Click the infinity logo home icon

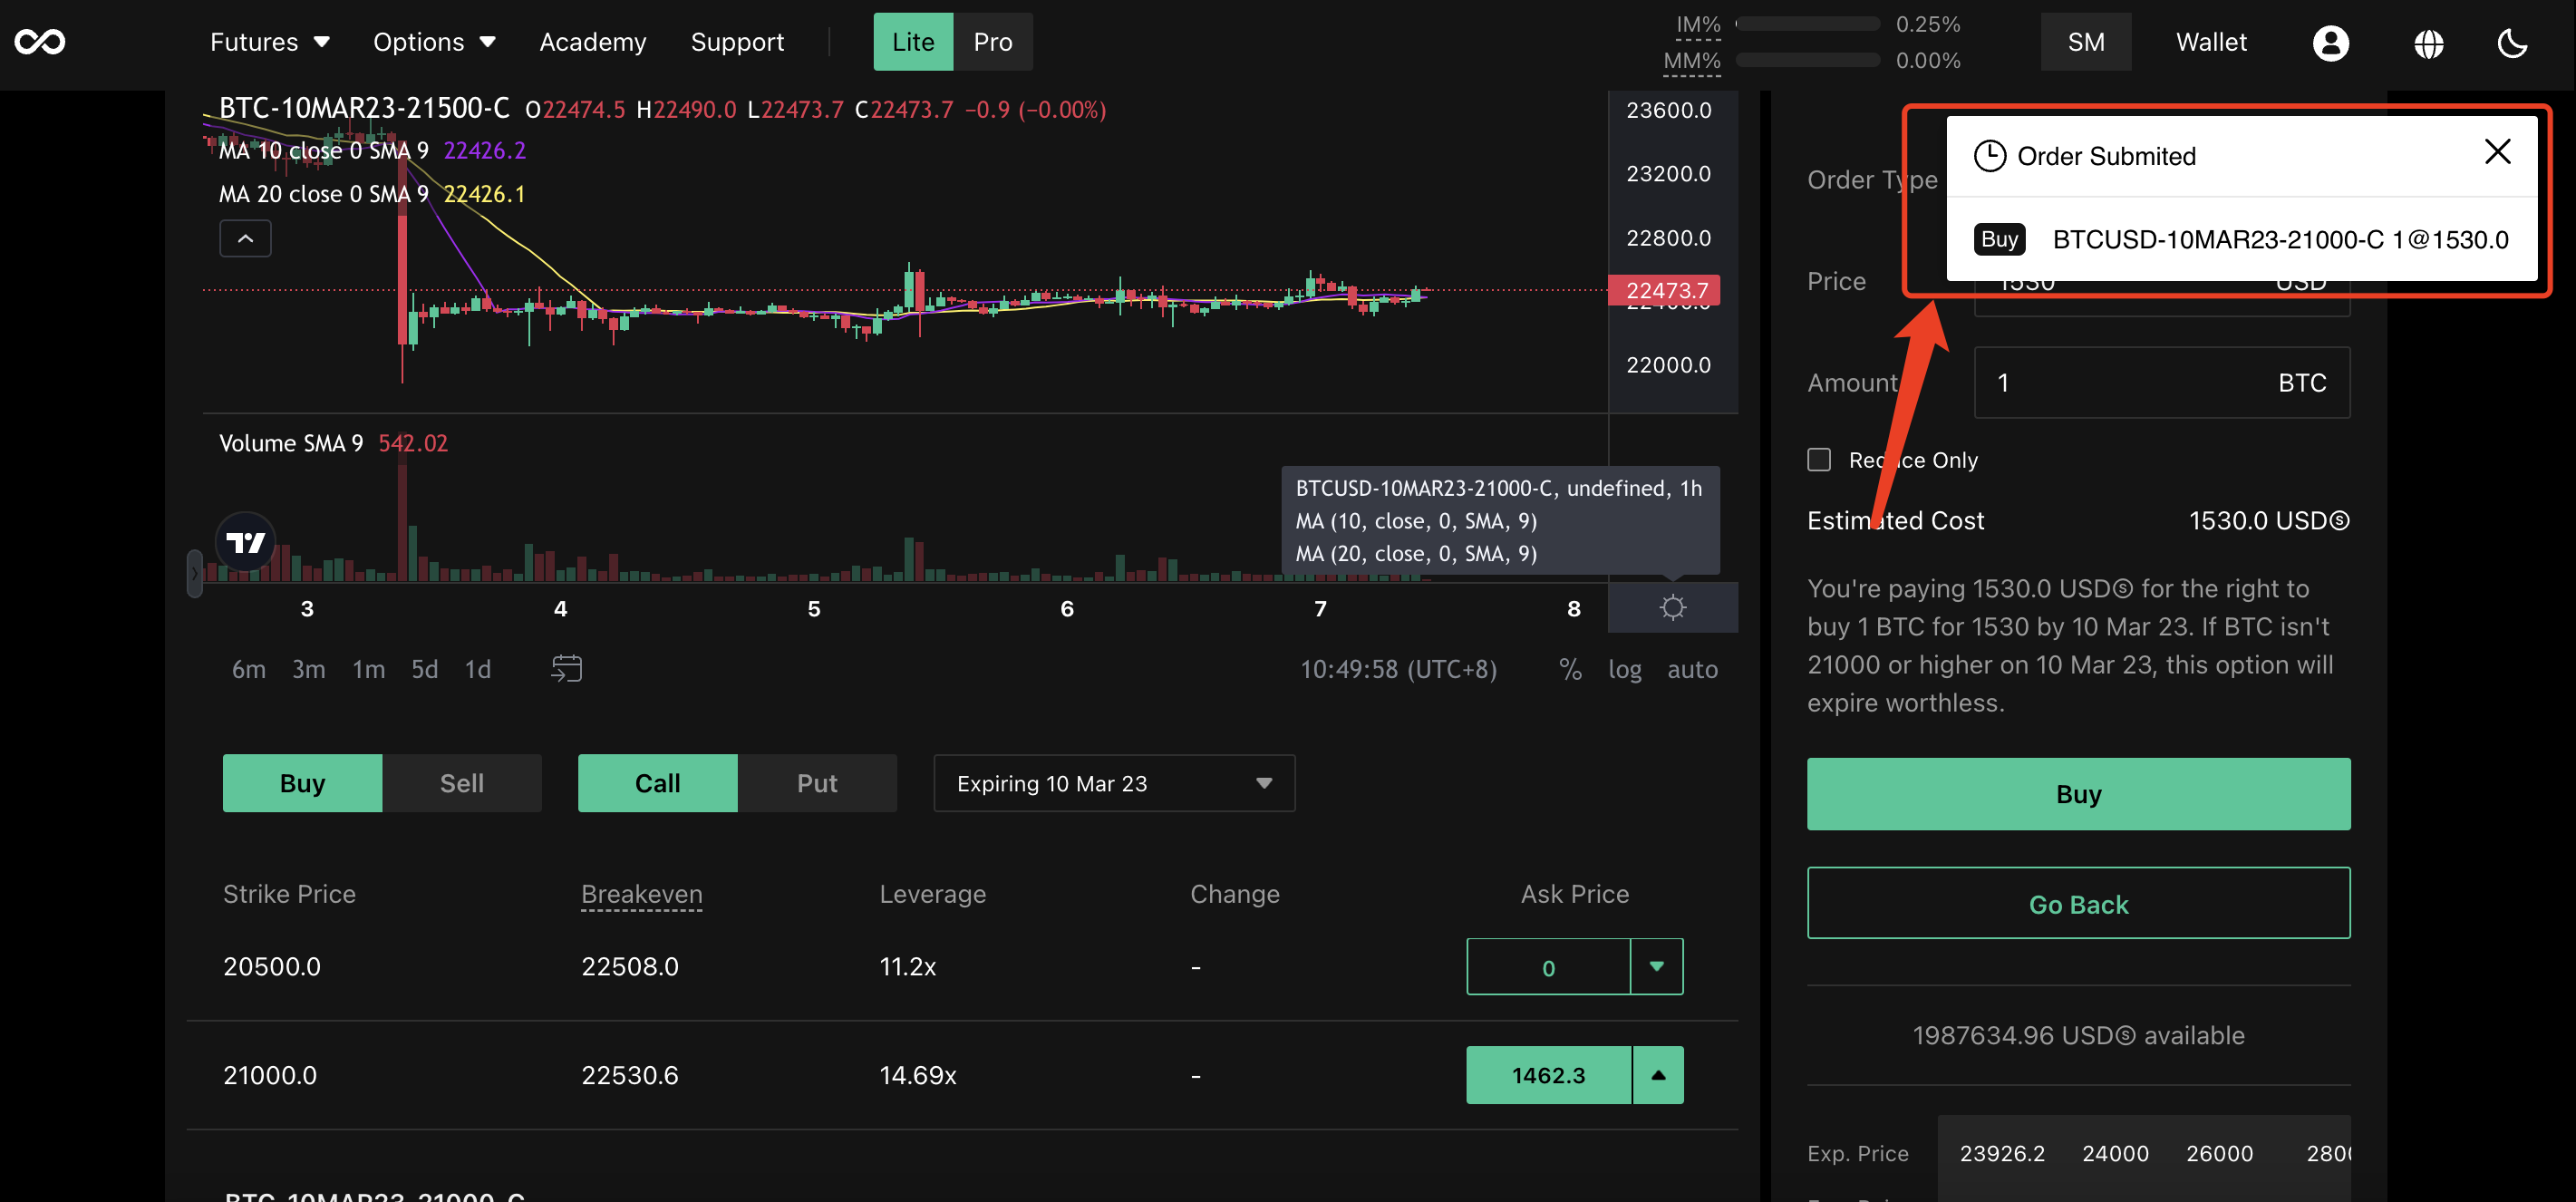(40, 42)
